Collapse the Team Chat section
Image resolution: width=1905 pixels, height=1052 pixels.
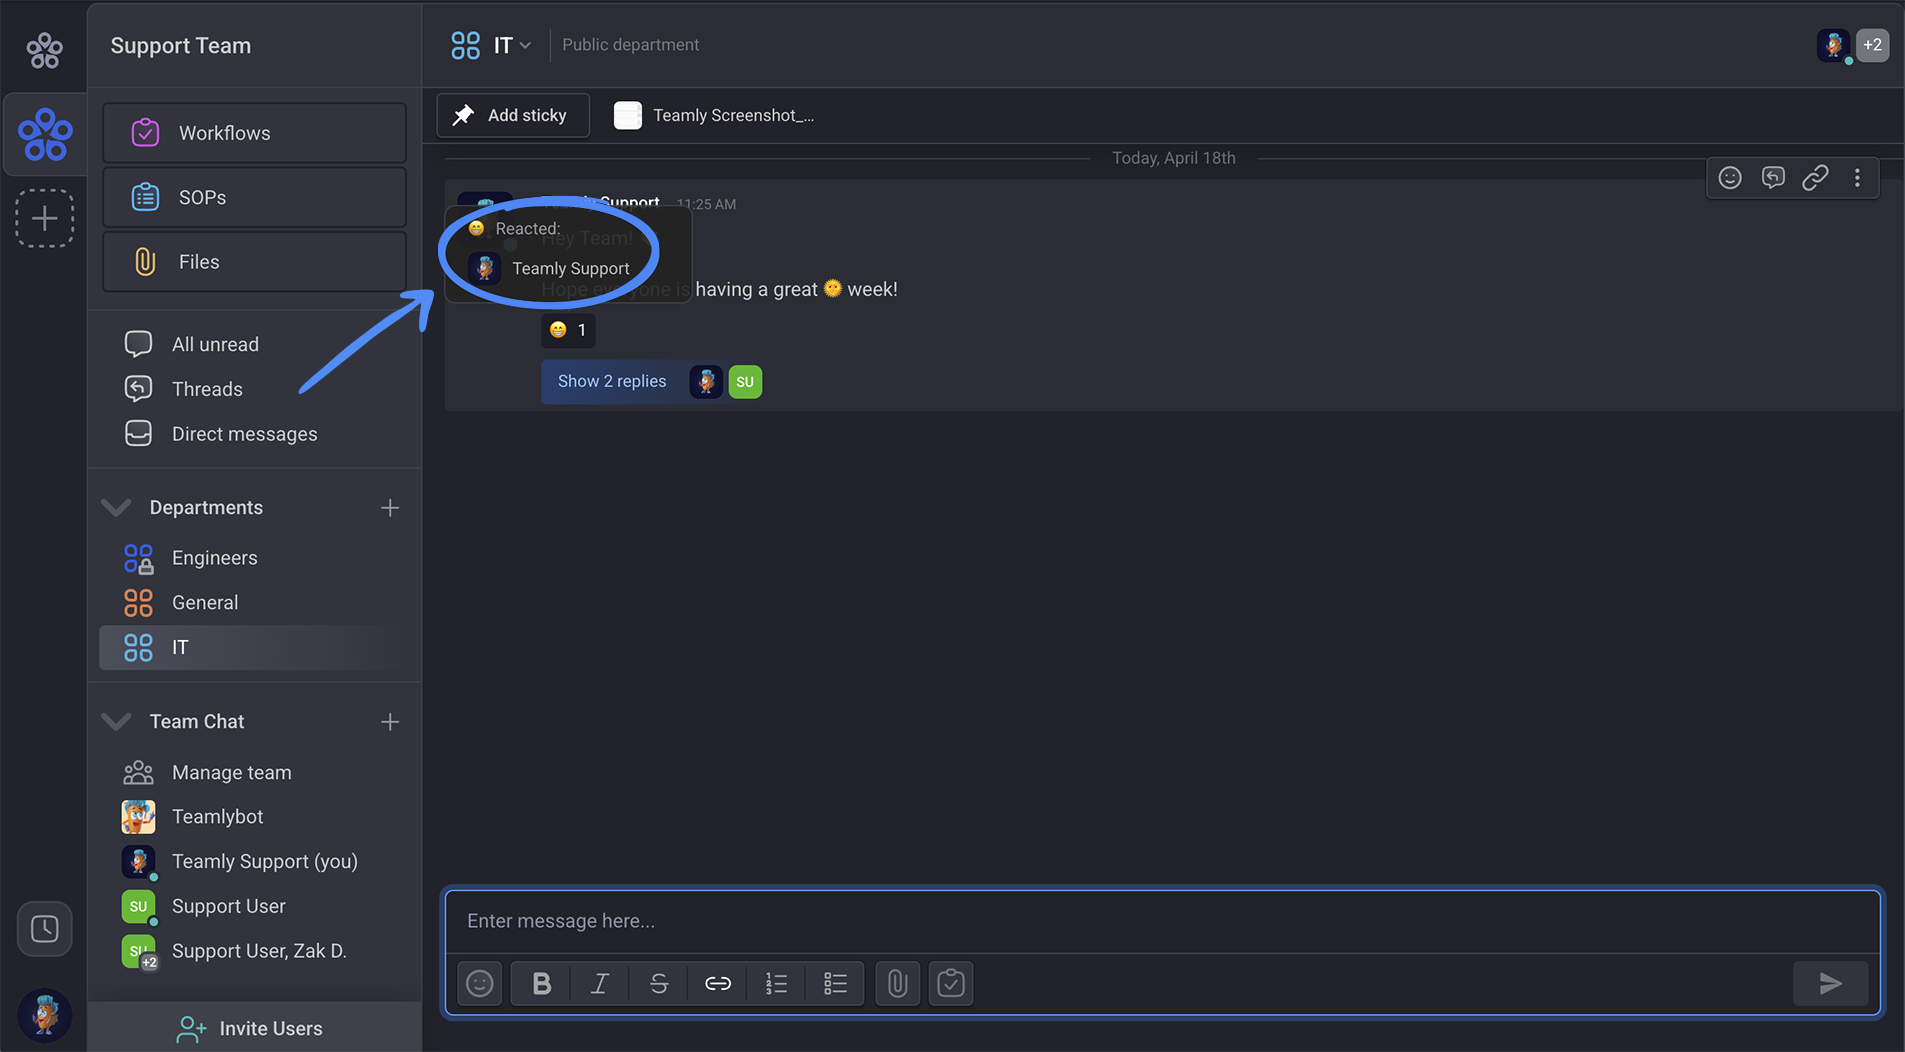tap(116, 721)
